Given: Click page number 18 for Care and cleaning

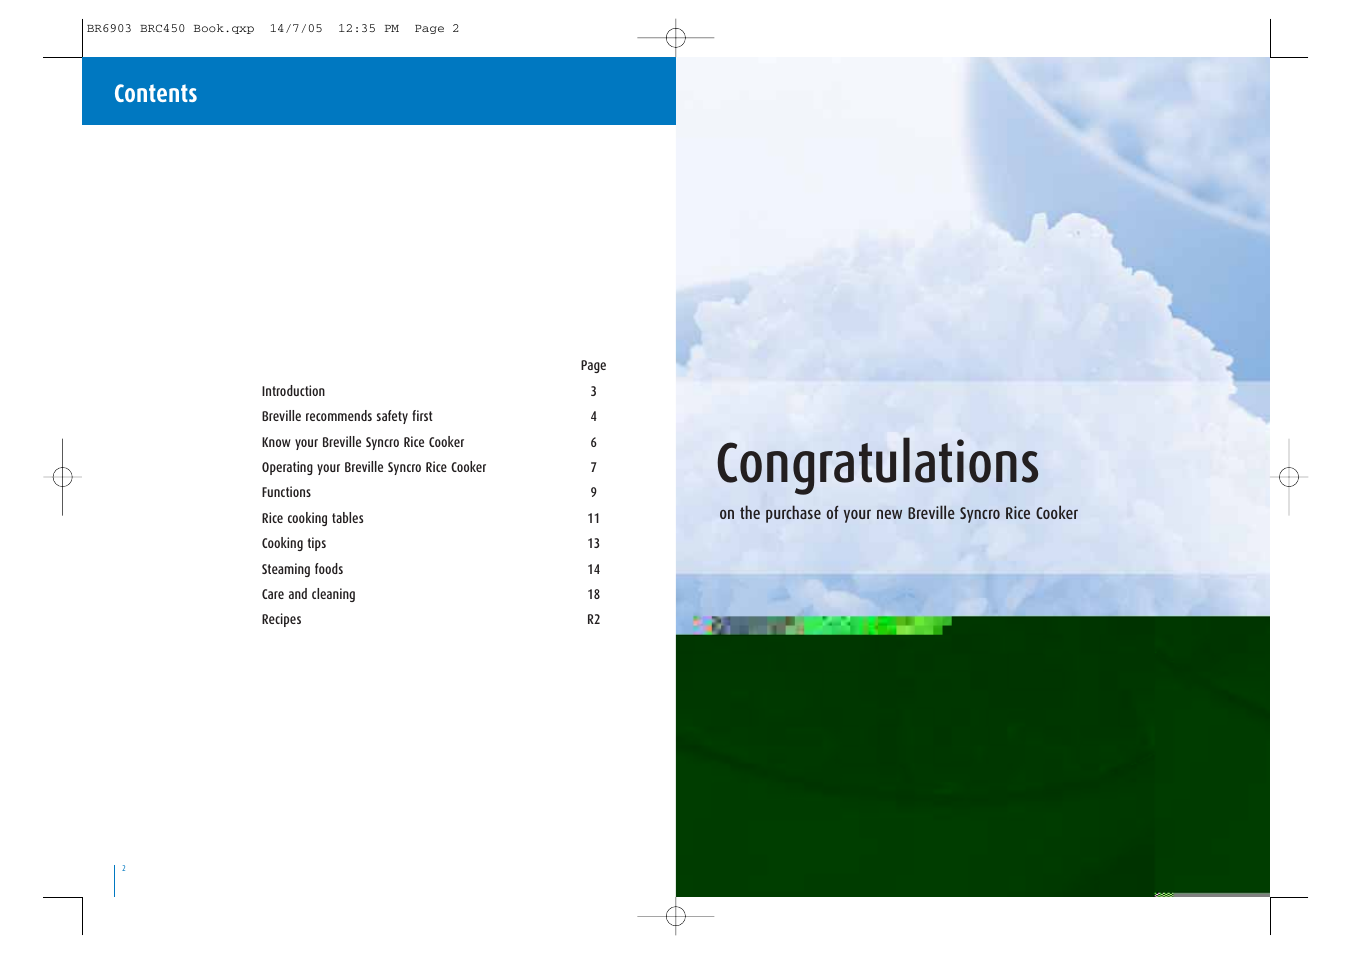Looking at the screenshot, I should pos(593,594).
